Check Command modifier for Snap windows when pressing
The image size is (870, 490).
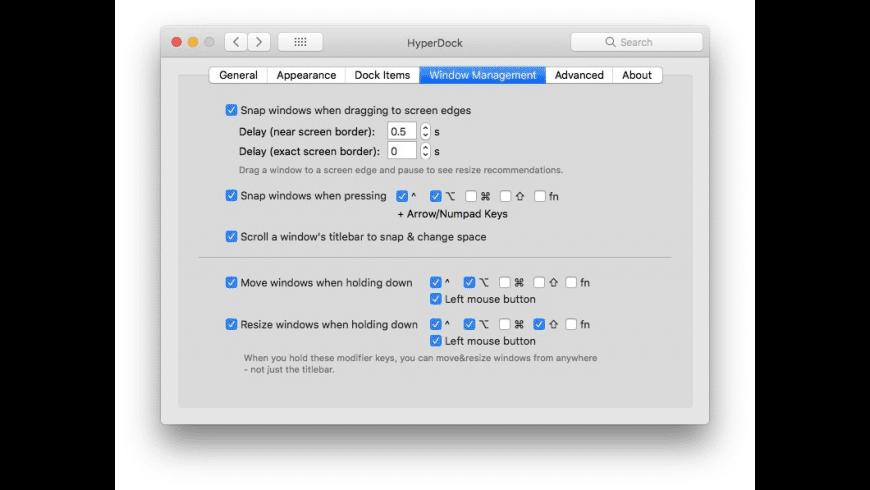point(471,196)
